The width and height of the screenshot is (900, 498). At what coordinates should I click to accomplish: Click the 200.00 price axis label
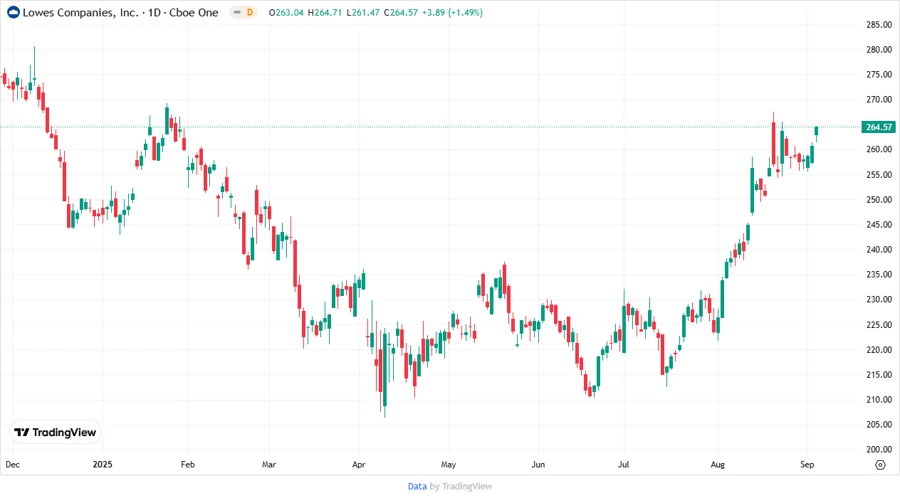pyautogui.click(x=879, y=449)
